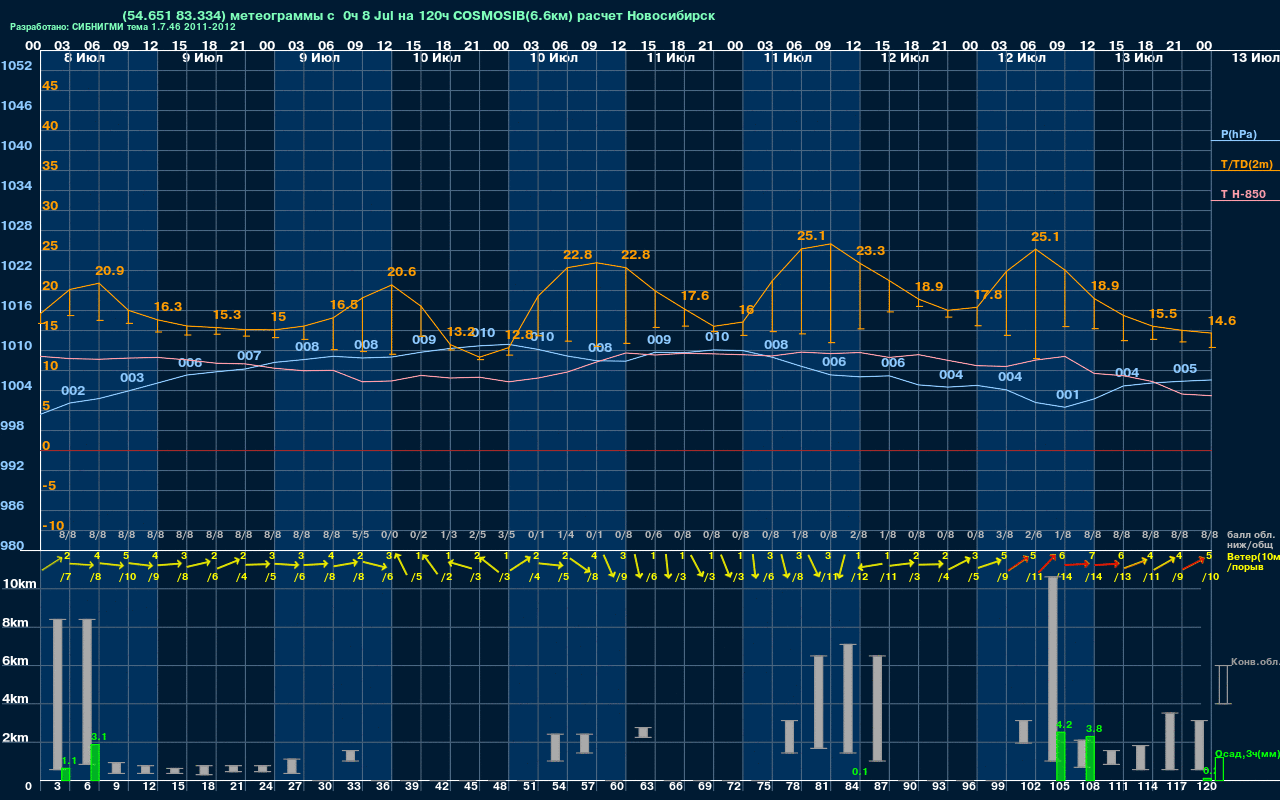Image resolution: width=1280 pixels, height=800 pixels.
Task: Click the 17.8 temperature label
Action: tap(987, 295)
